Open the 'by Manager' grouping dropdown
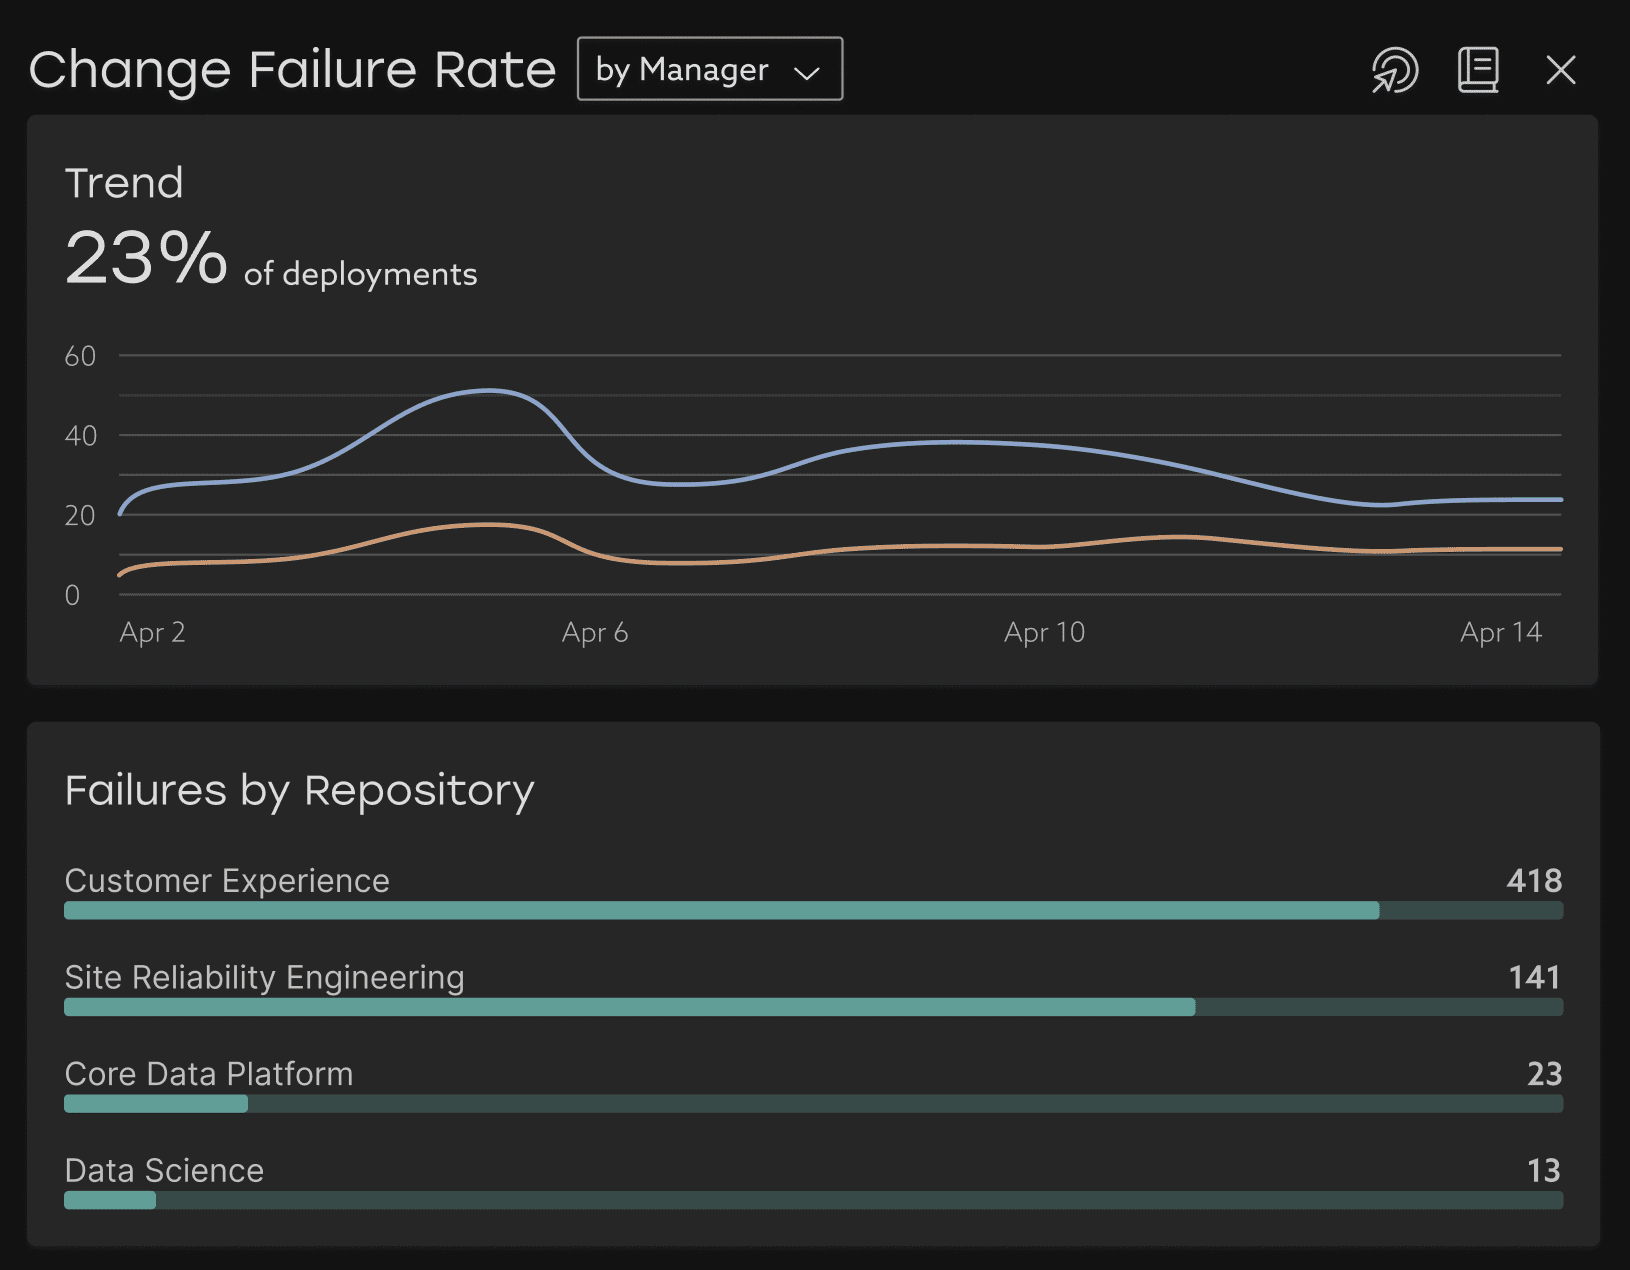Viewport: 1630px width, 1270px height. click(710, 69)
